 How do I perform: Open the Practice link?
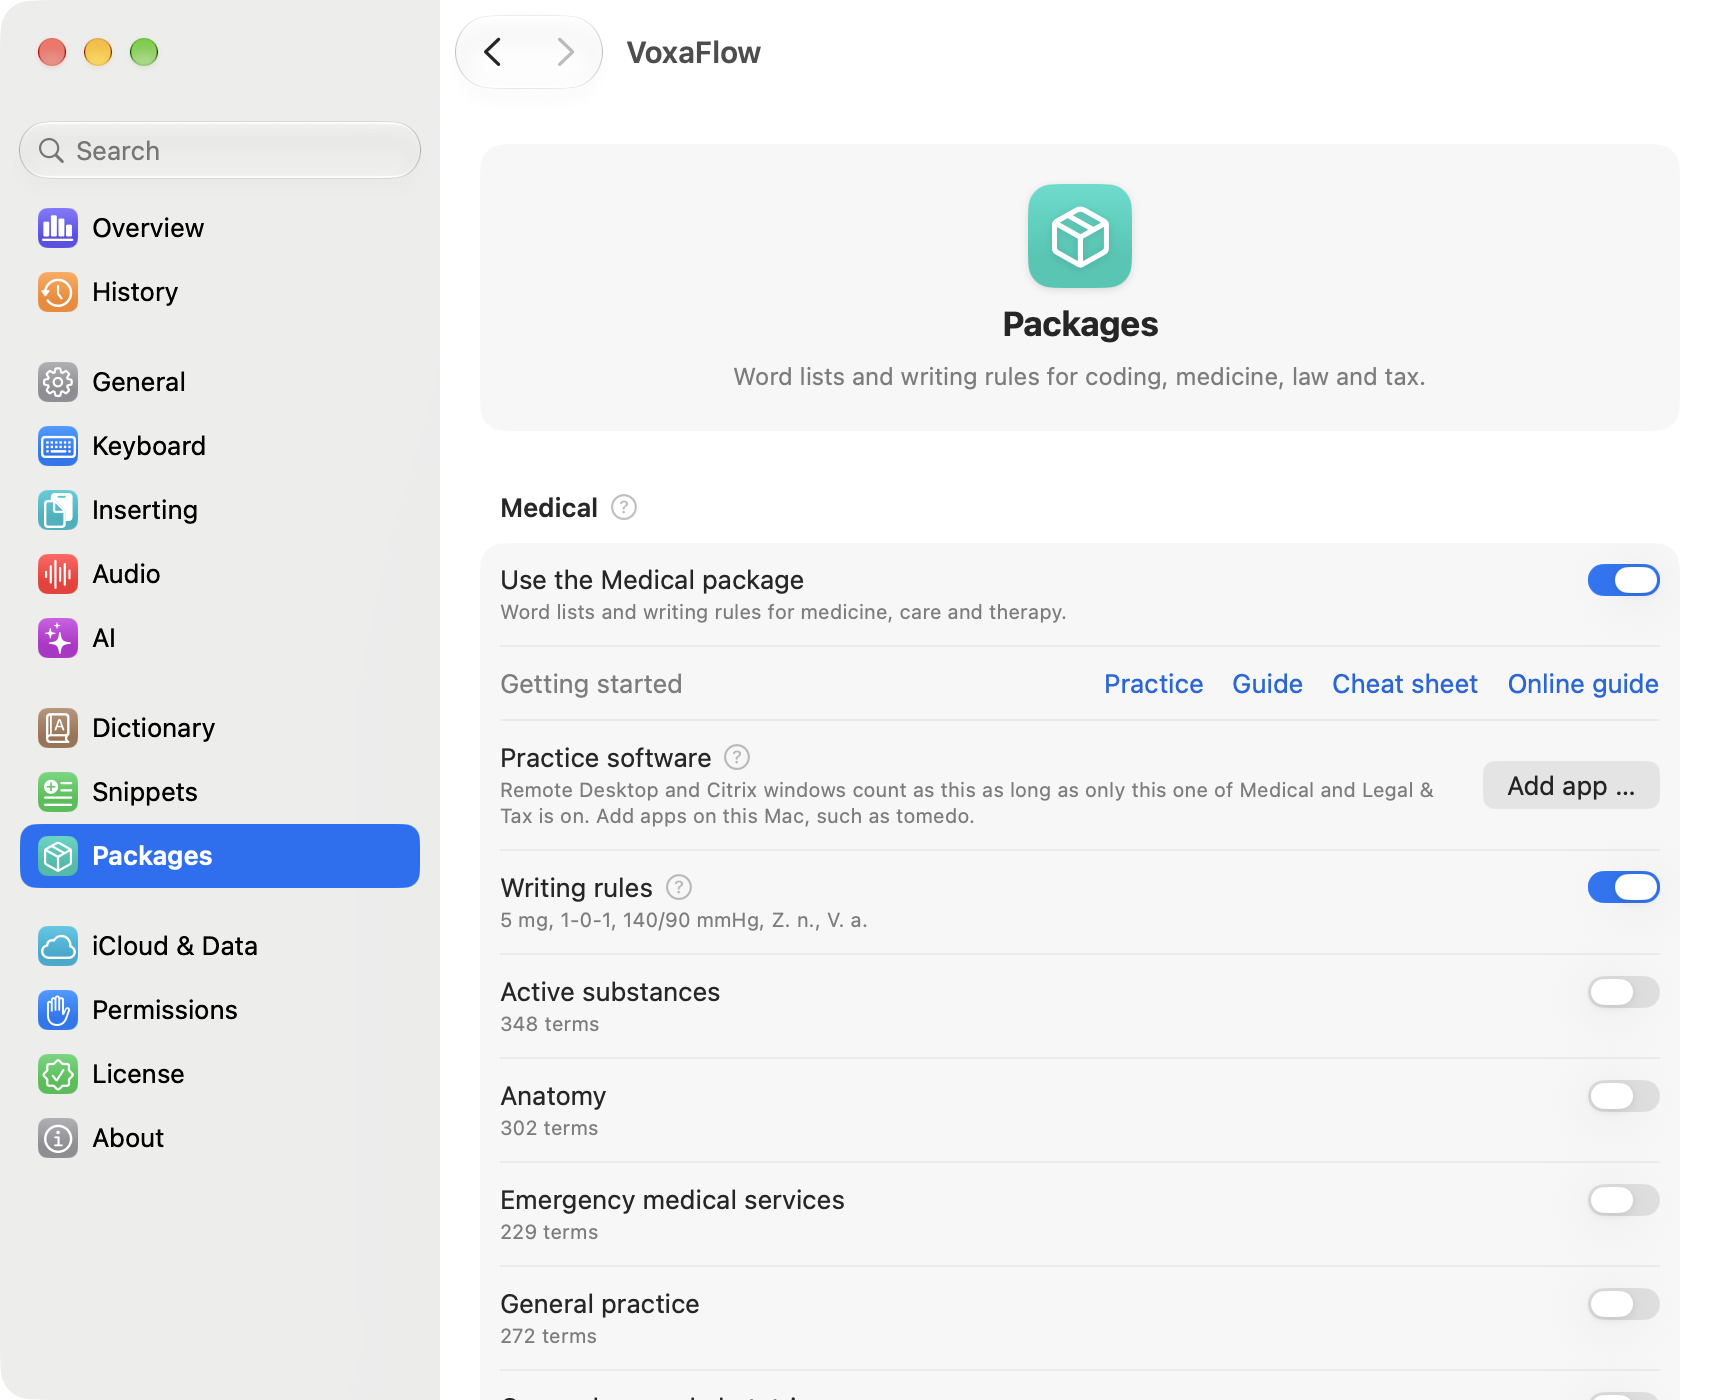[x=1154, y=684]
